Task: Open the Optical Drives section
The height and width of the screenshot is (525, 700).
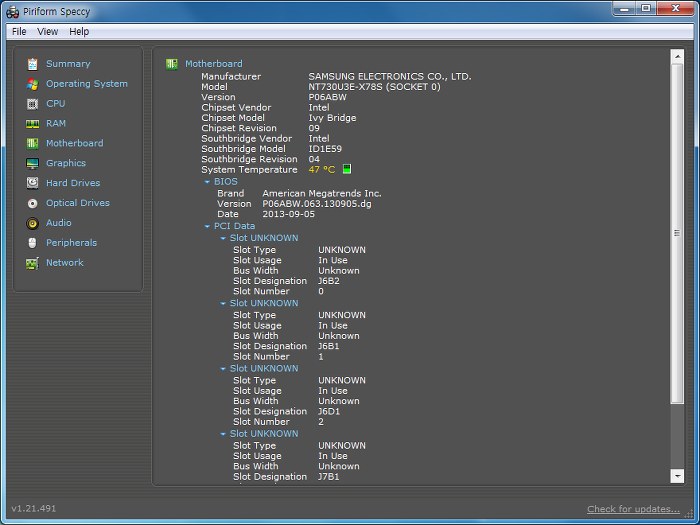Action: (x=78, y=203)
